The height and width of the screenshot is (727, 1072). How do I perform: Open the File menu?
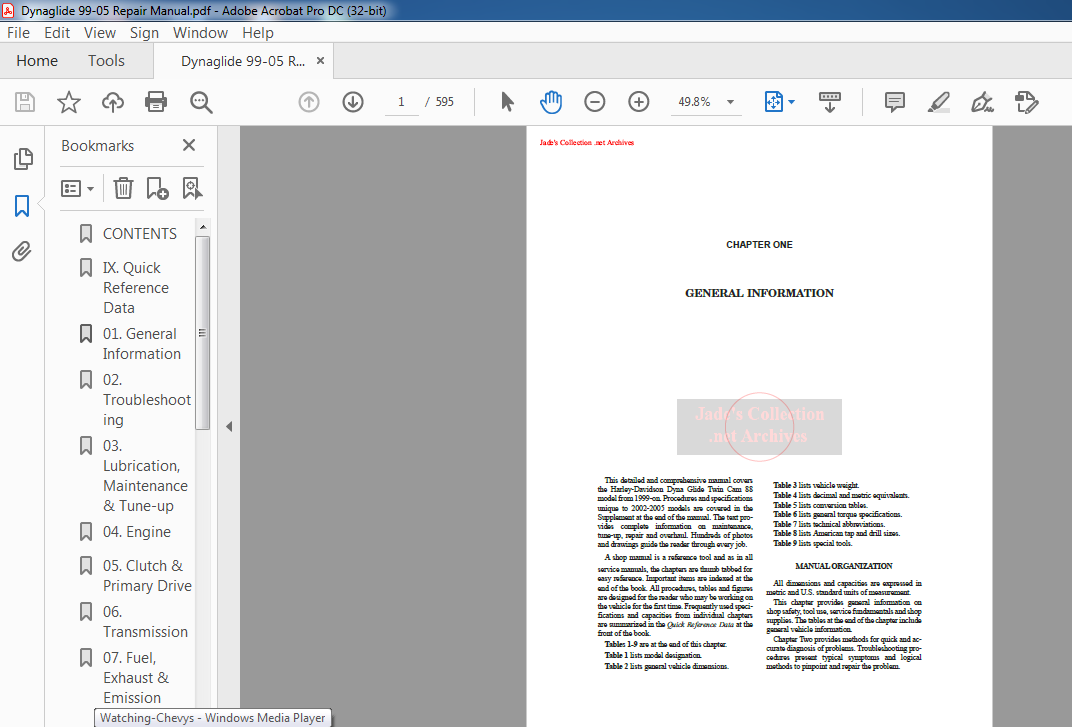(x=18, y=33)
